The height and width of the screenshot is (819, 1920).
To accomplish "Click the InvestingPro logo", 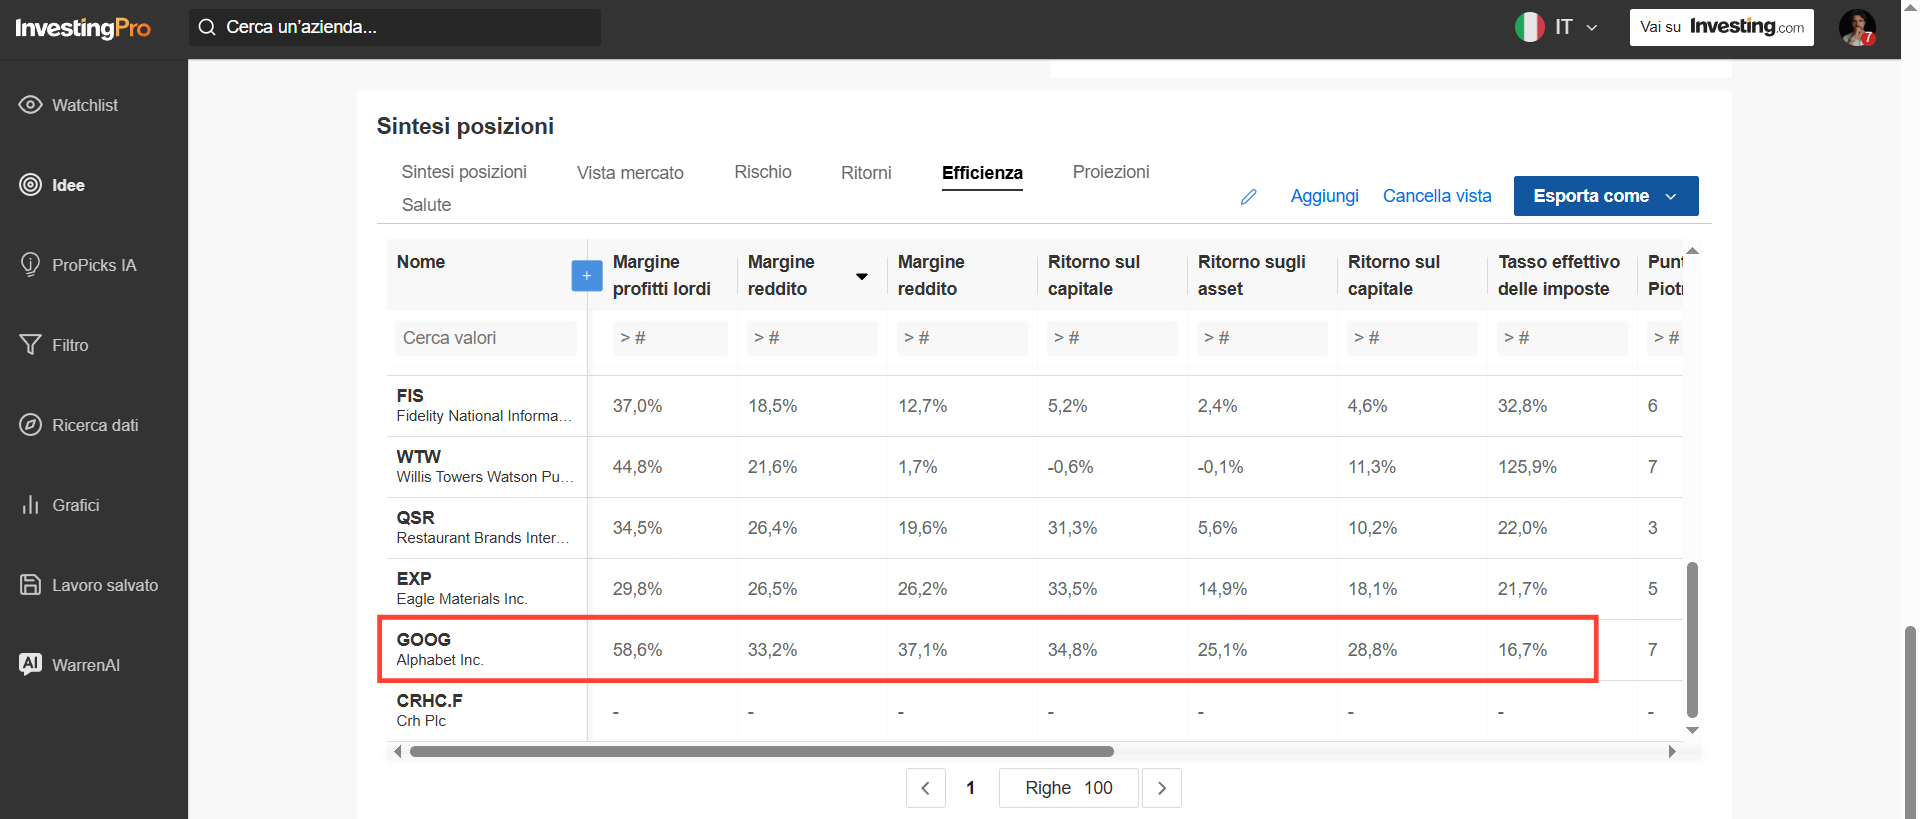I will point(83,28).
